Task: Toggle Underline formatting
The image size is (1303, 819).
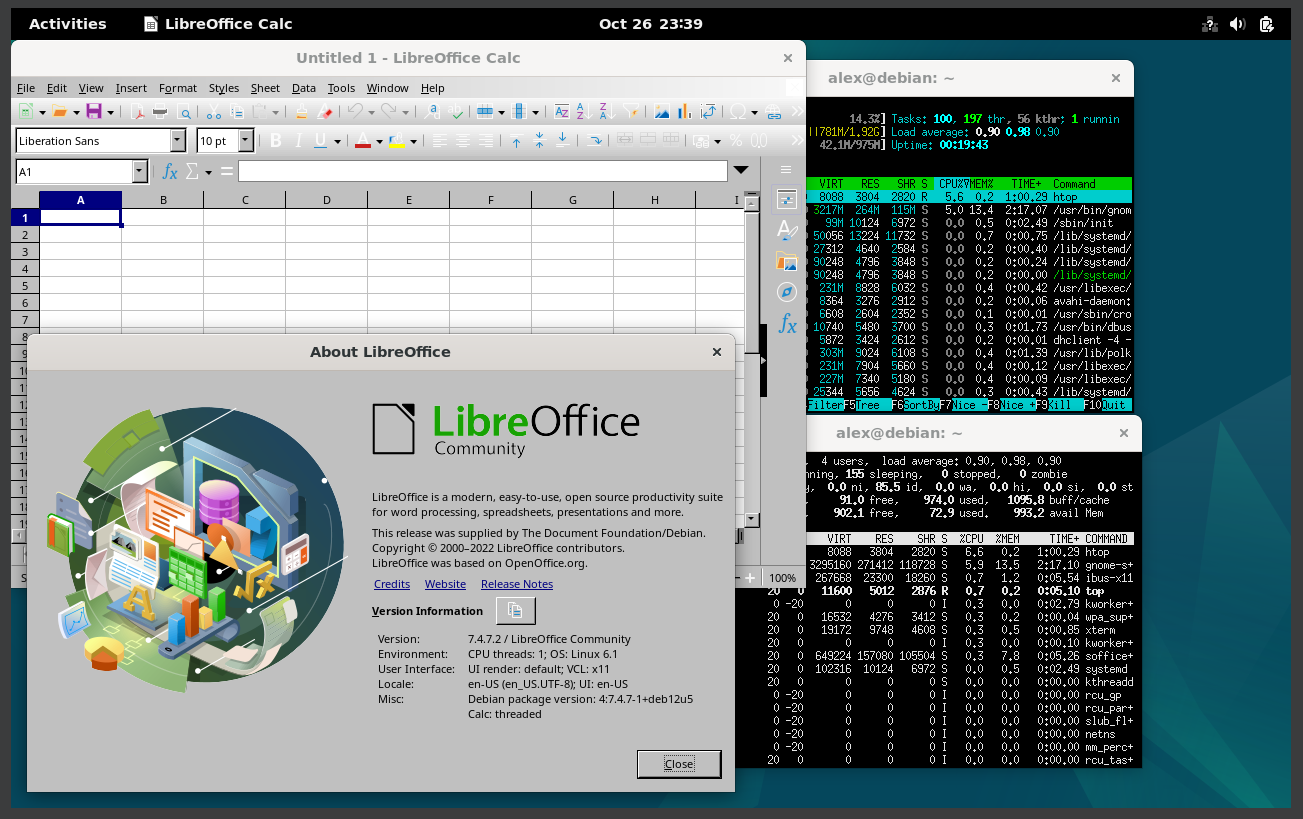Action: click(x=320, y=141)
